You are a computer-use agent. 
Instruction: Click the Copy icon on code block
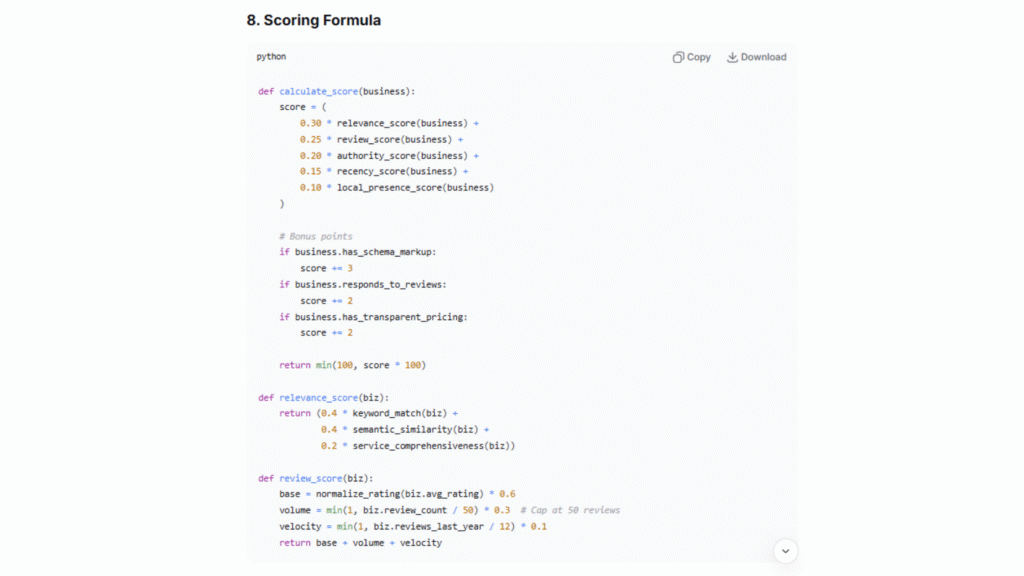click(x=678, y=57)
